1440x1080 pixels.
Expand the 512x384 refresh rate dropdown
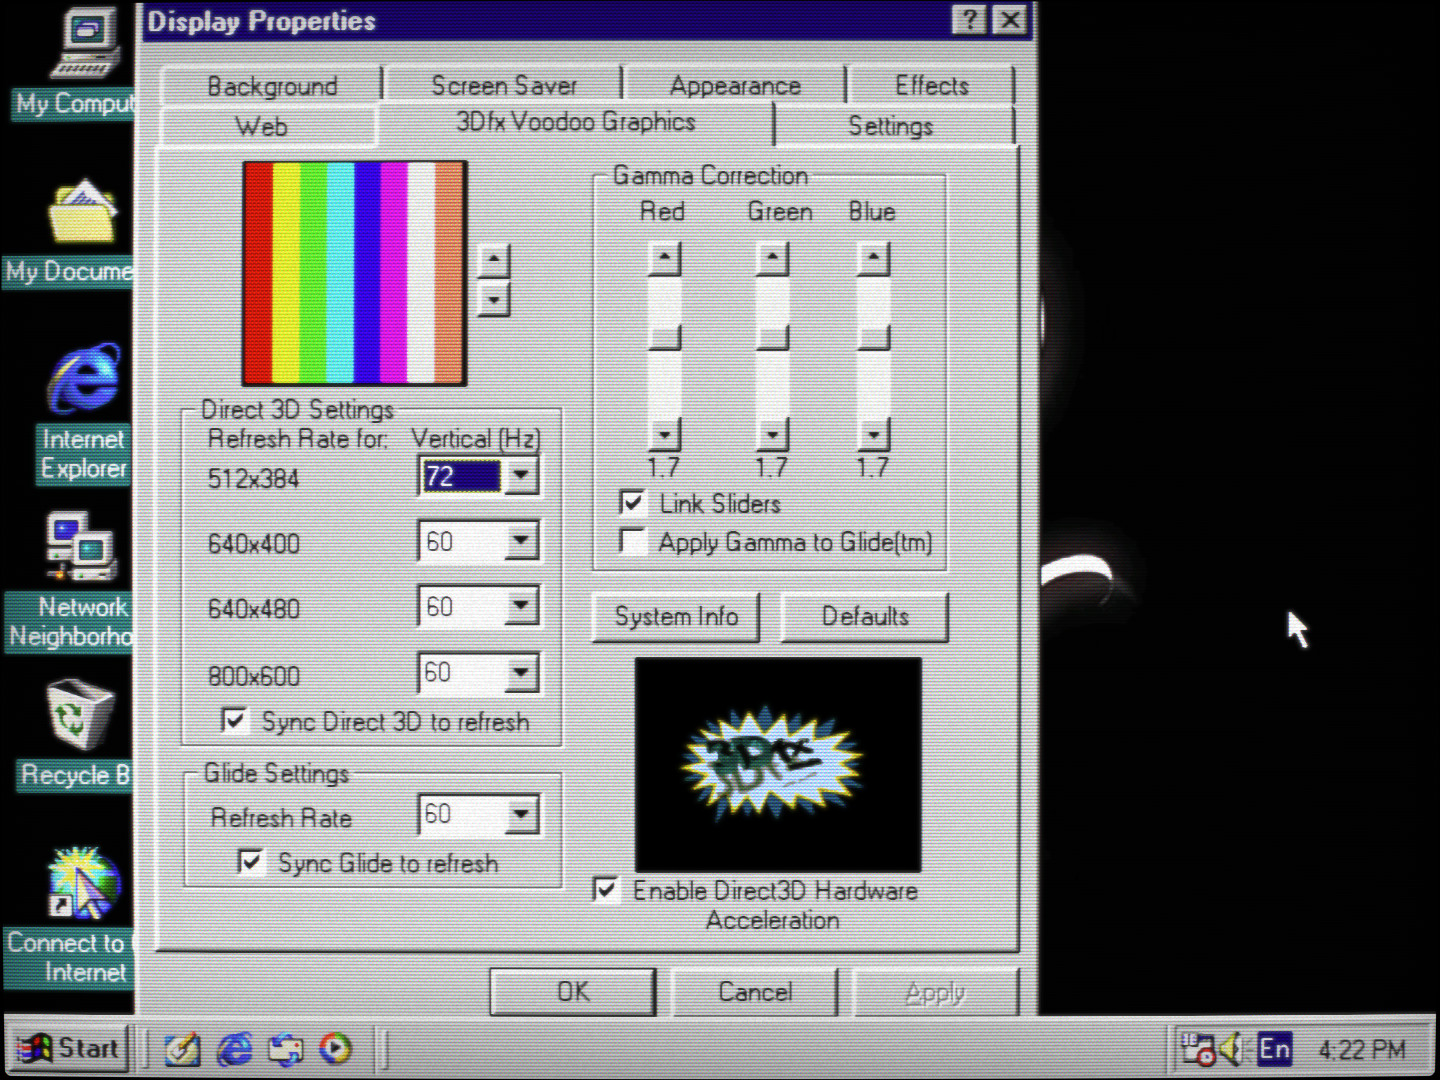click(521, 476)
